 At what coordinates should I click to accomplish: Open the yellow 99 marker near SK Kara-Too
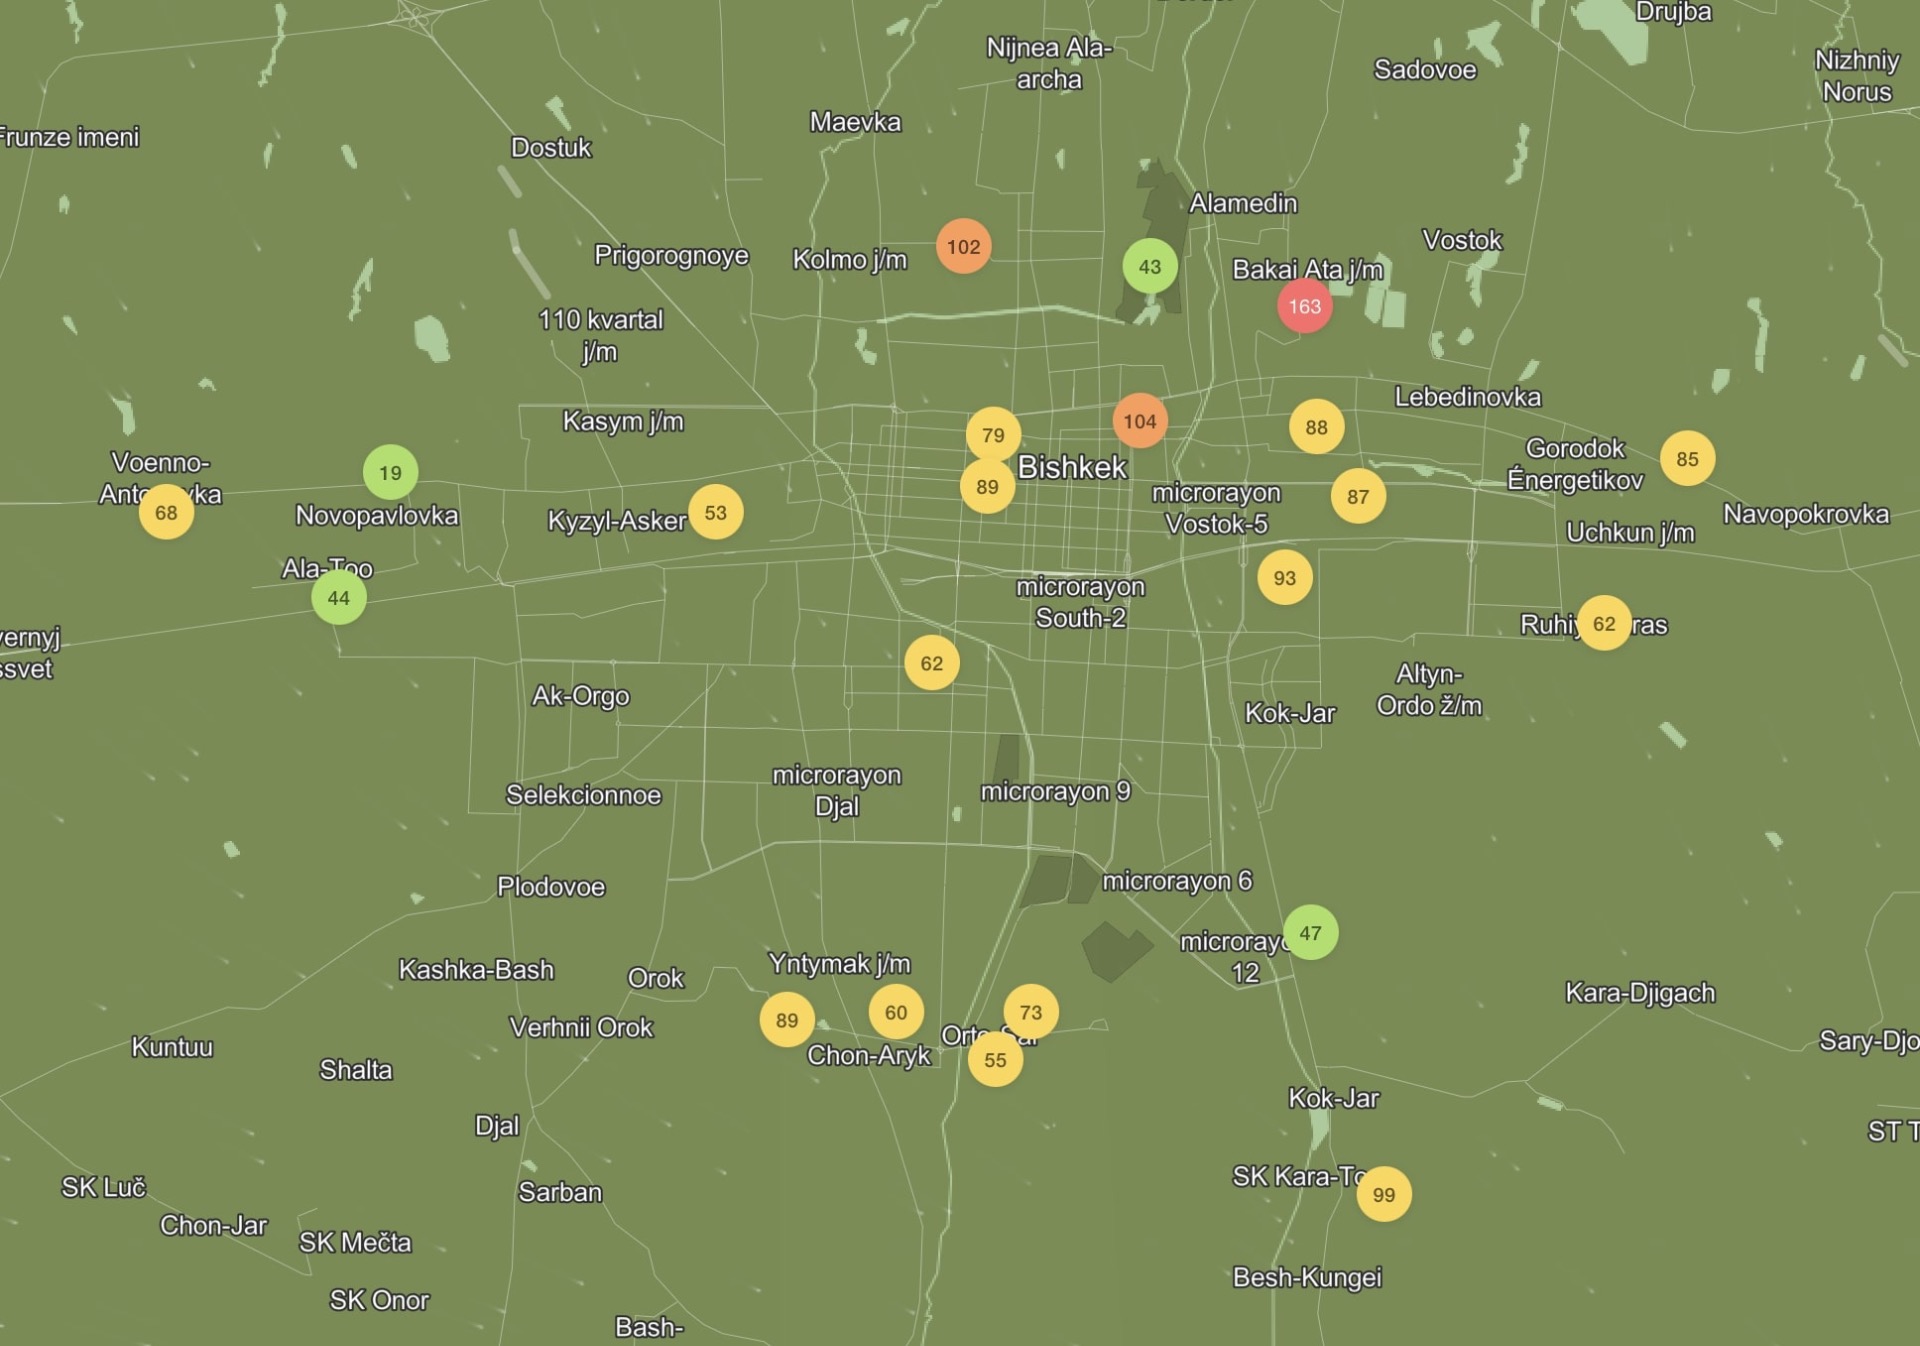coord(1383,1194)
